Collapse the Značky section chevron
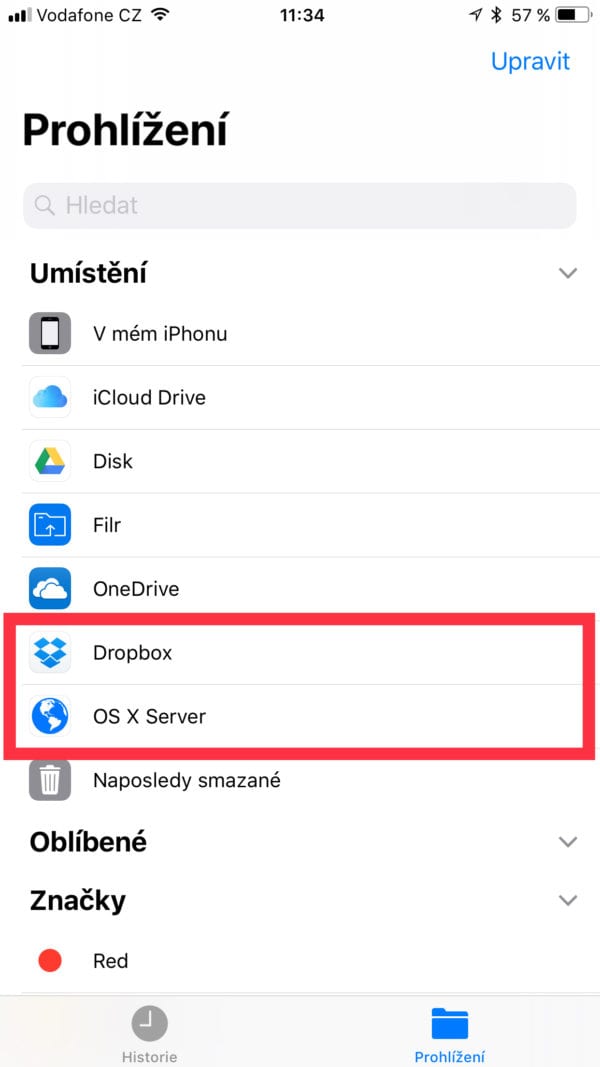This screenshot has height=1067, width=600. (567, 900)
